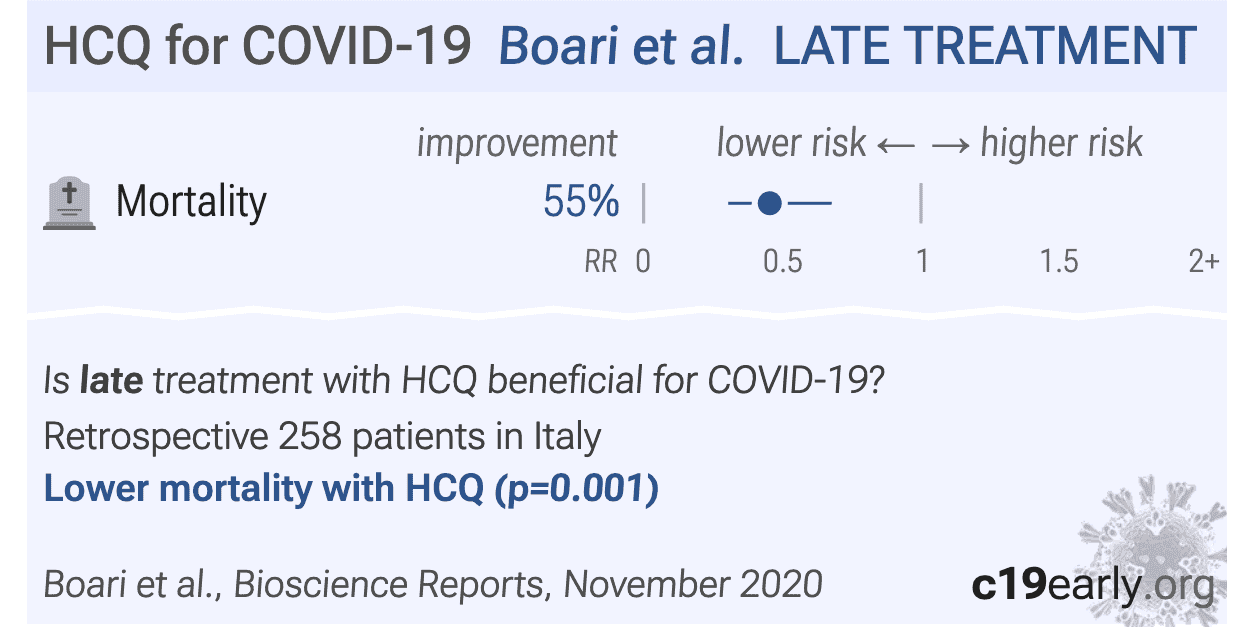
Task: Select the Mortality row label
Action: pos(191,203)
